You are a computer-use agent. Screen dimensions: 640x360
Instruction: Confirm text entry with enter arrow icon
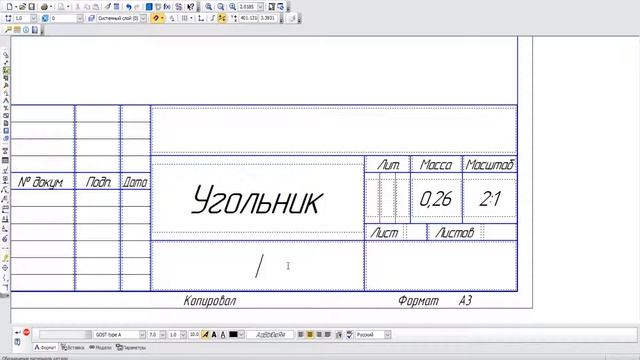[x=18, y=333]
